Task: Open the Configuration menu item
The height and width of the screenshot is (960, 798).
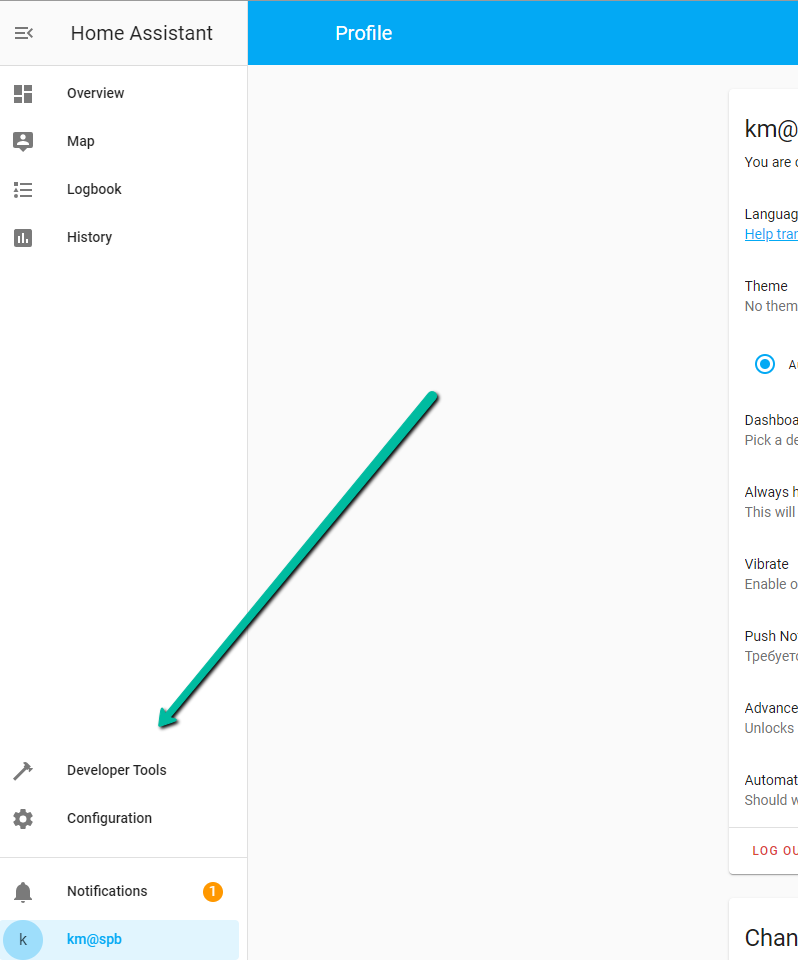Action: coord(109,818)
